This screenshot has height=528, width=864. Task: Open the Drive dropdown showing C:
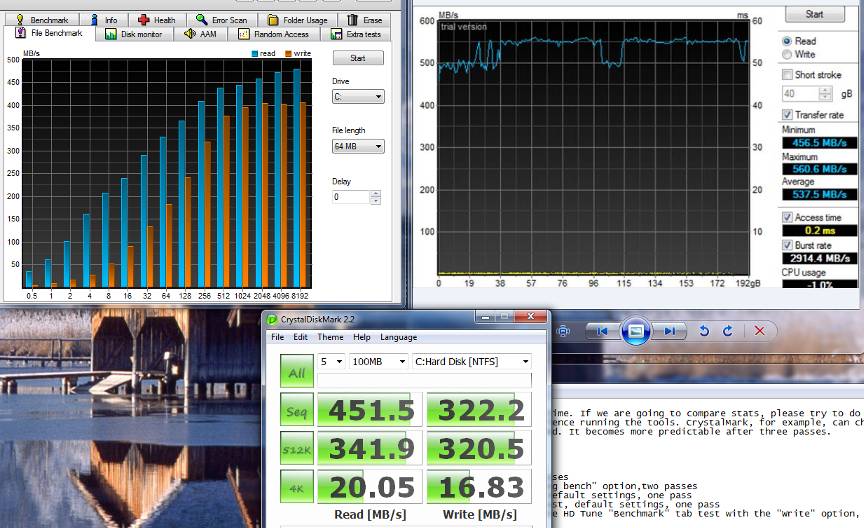(x=358, y=96)
